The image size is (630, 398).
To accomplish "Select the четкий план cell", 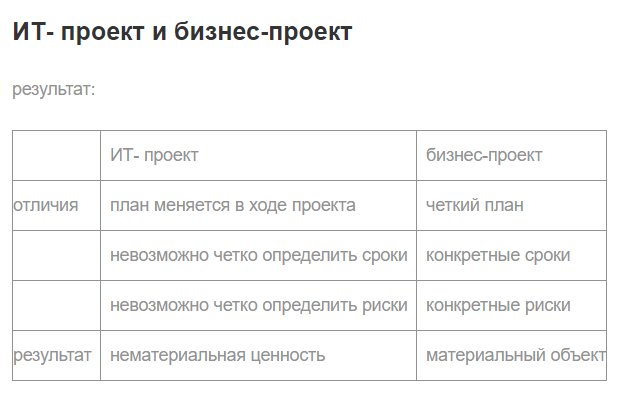I will (511, 206).
